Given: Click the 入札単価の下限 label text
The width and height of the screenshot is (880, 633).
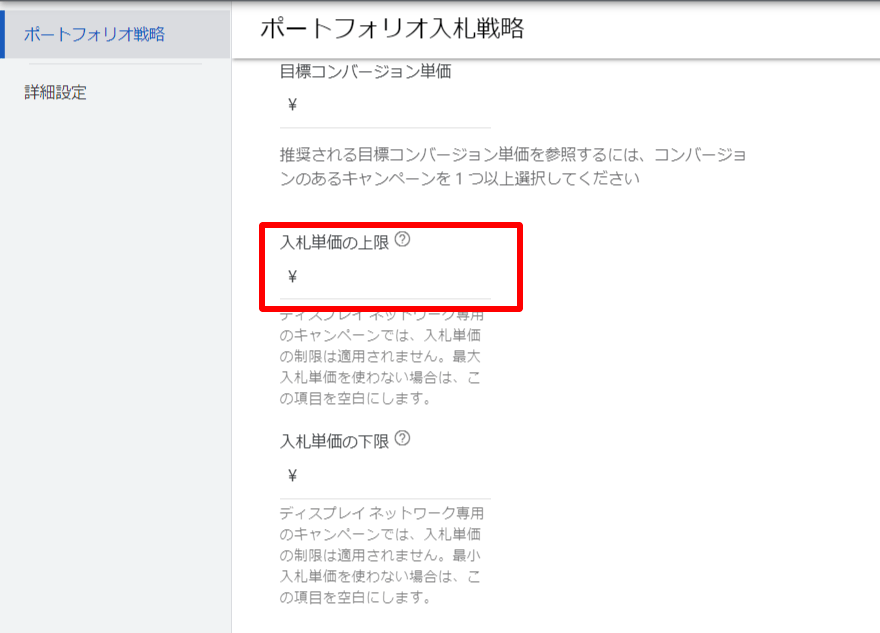Looking at the screenshot, I should point(334,440).
